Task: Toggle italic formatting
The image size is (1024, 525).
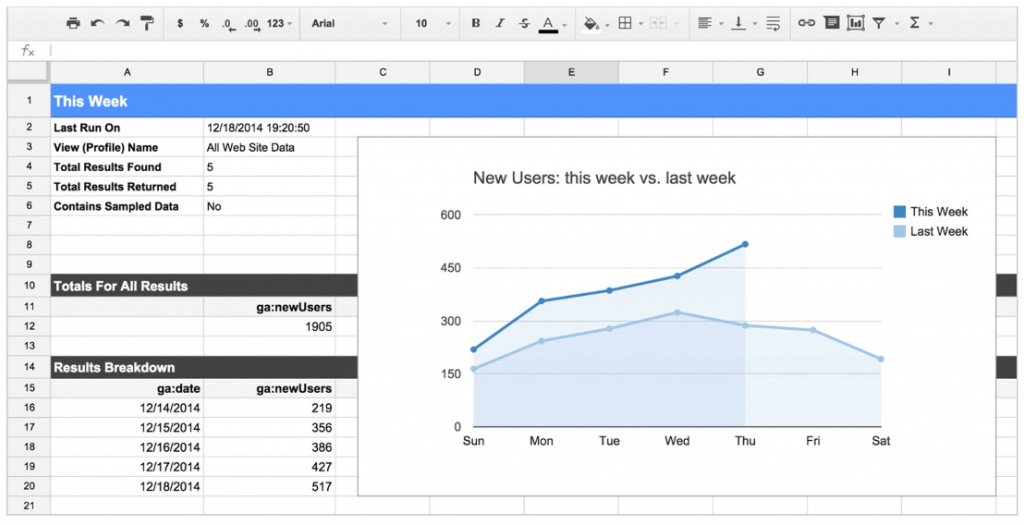Action: point(500,23)
